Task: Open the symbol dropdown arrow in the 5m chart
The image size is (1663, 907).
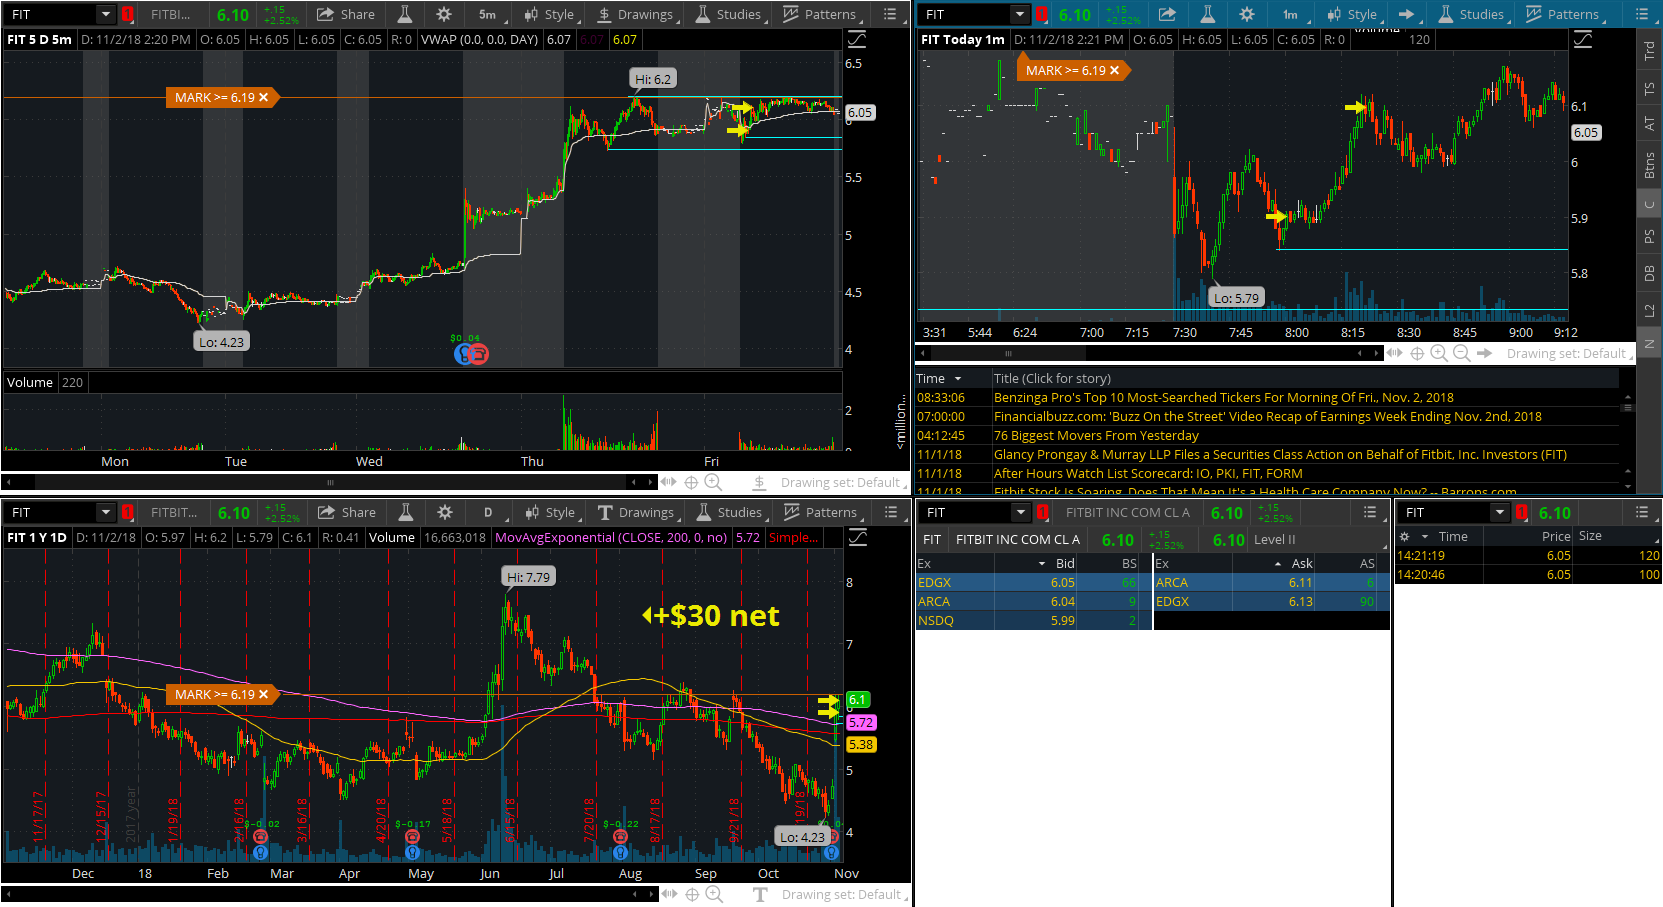Action: click(x=105, y=14)
